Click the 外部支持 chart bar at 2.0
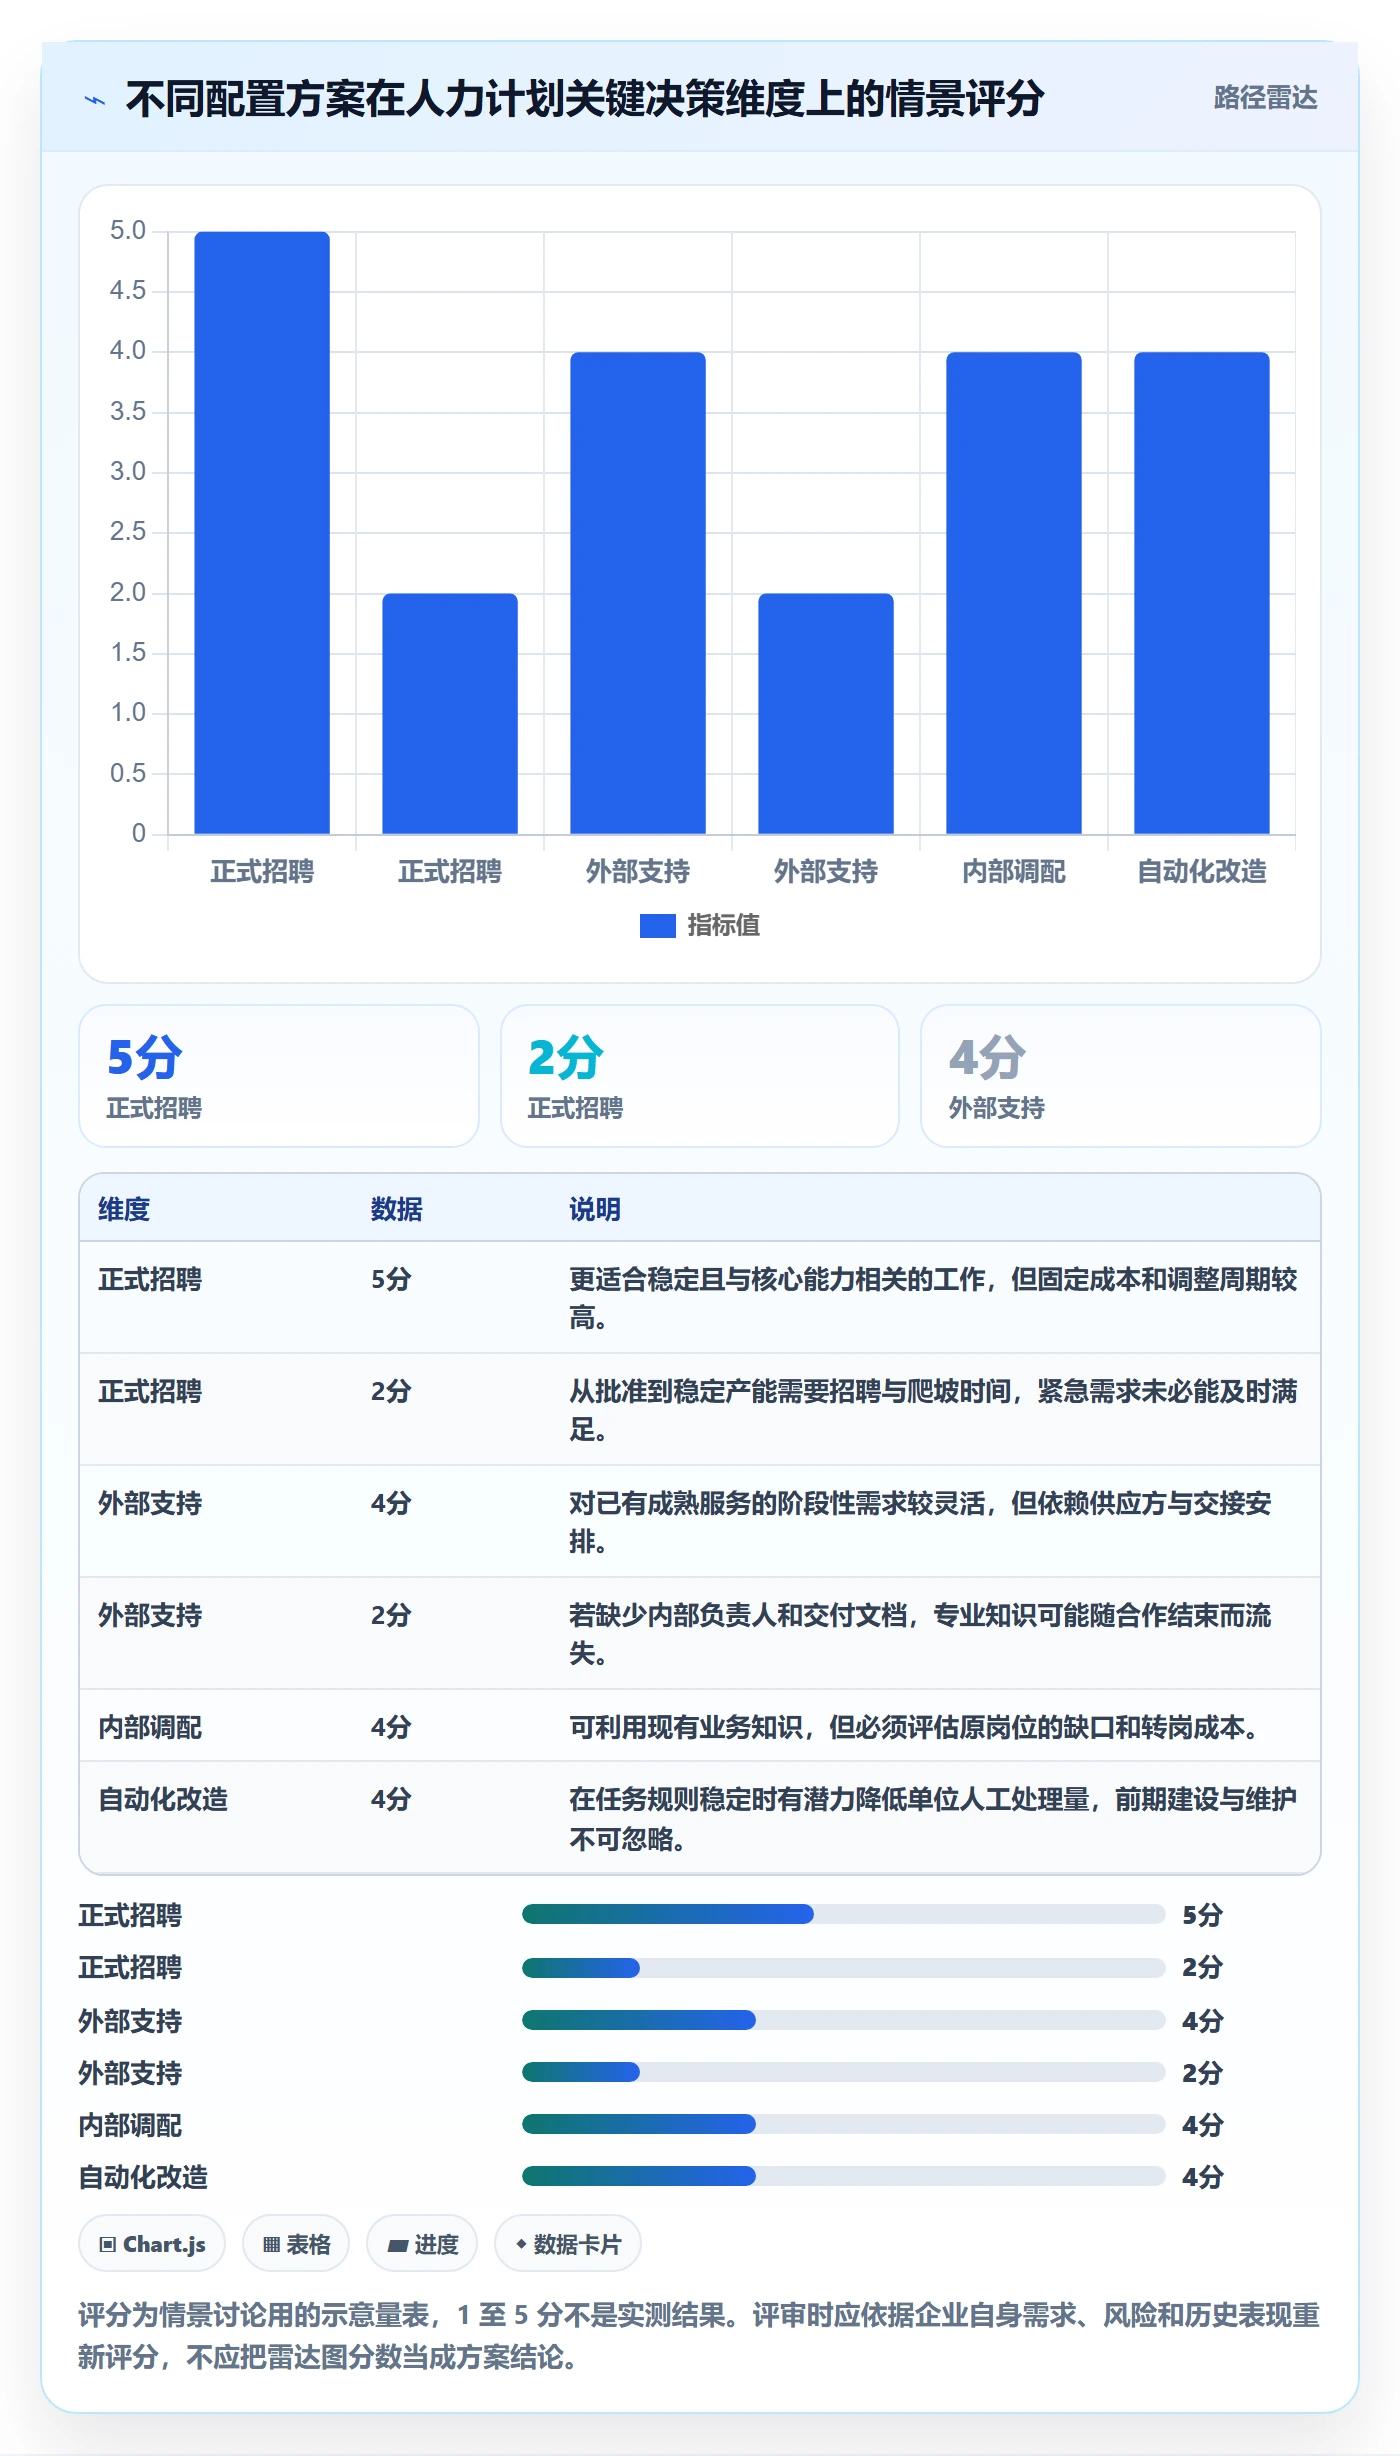This screenshot has width=1400, height=2456. pos(826,714)
